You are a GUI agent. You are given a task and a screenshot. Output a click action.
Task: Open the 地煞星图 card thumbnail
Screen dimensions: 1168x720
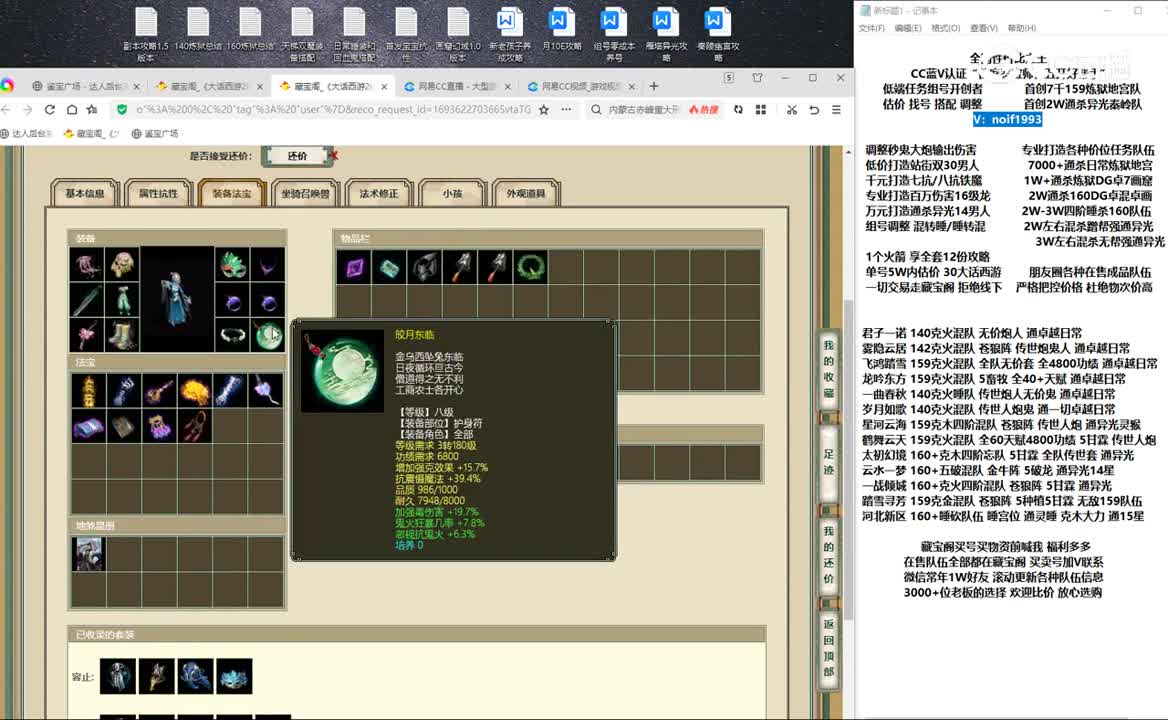point(89,554)
